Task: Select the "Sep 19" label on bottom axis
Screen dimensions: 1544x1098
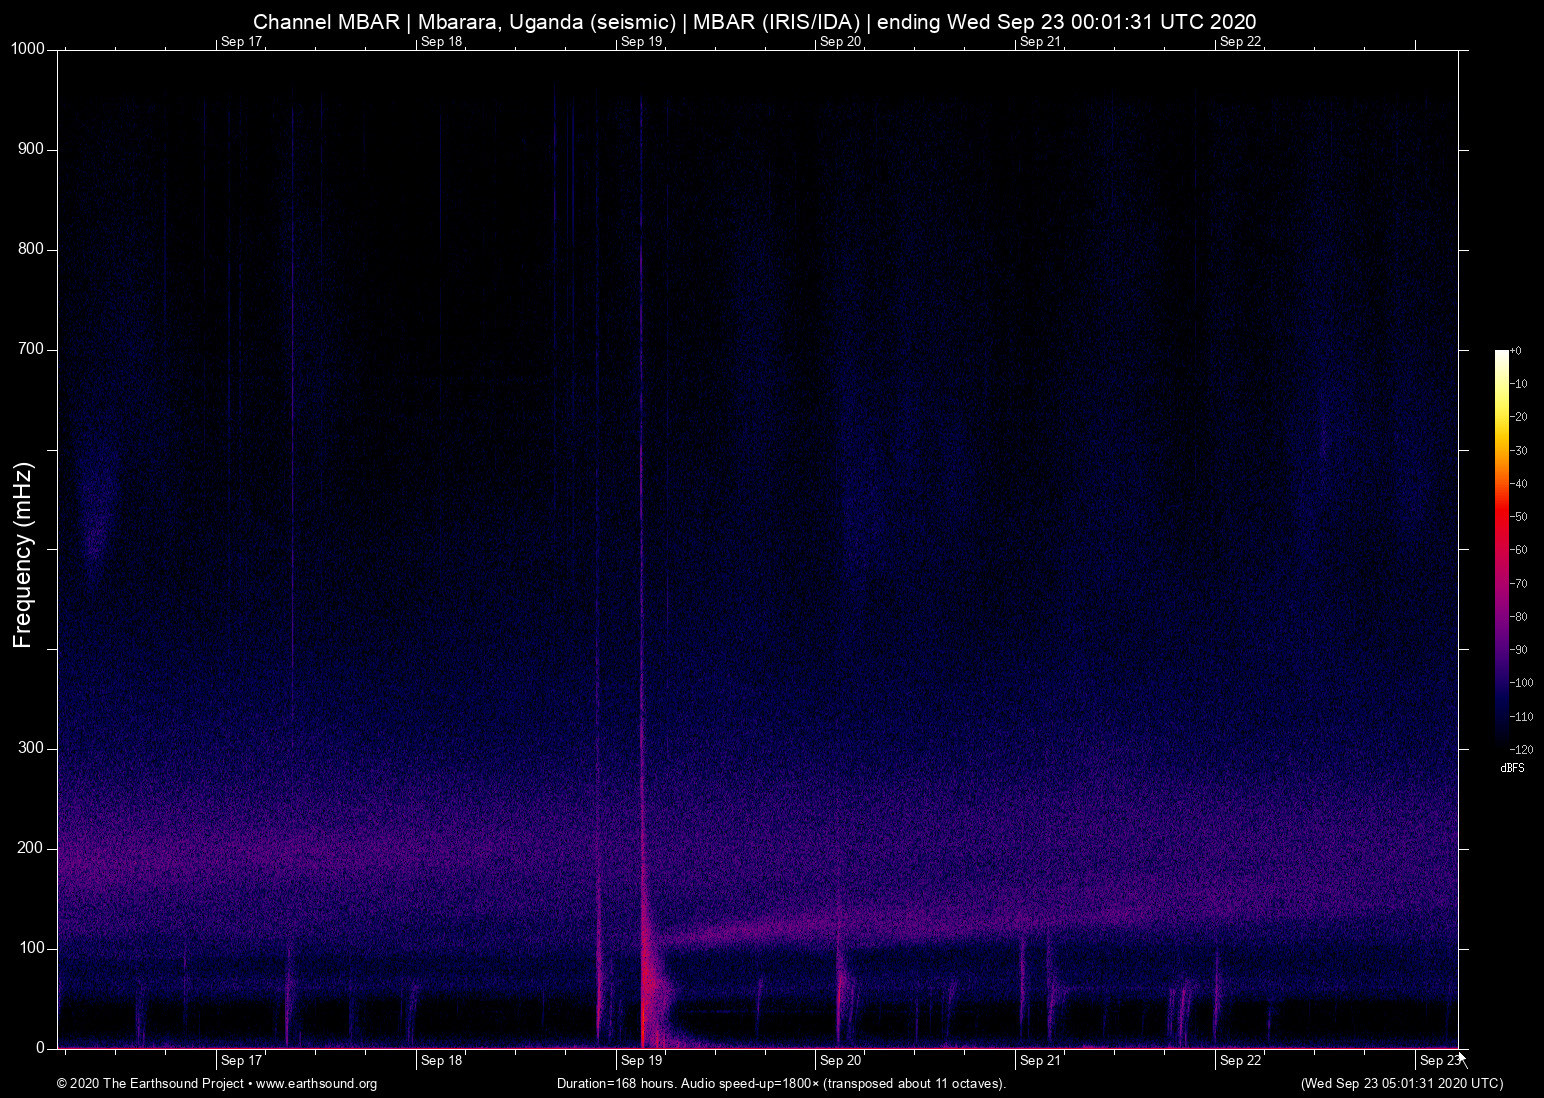Action: [640, 1060]
